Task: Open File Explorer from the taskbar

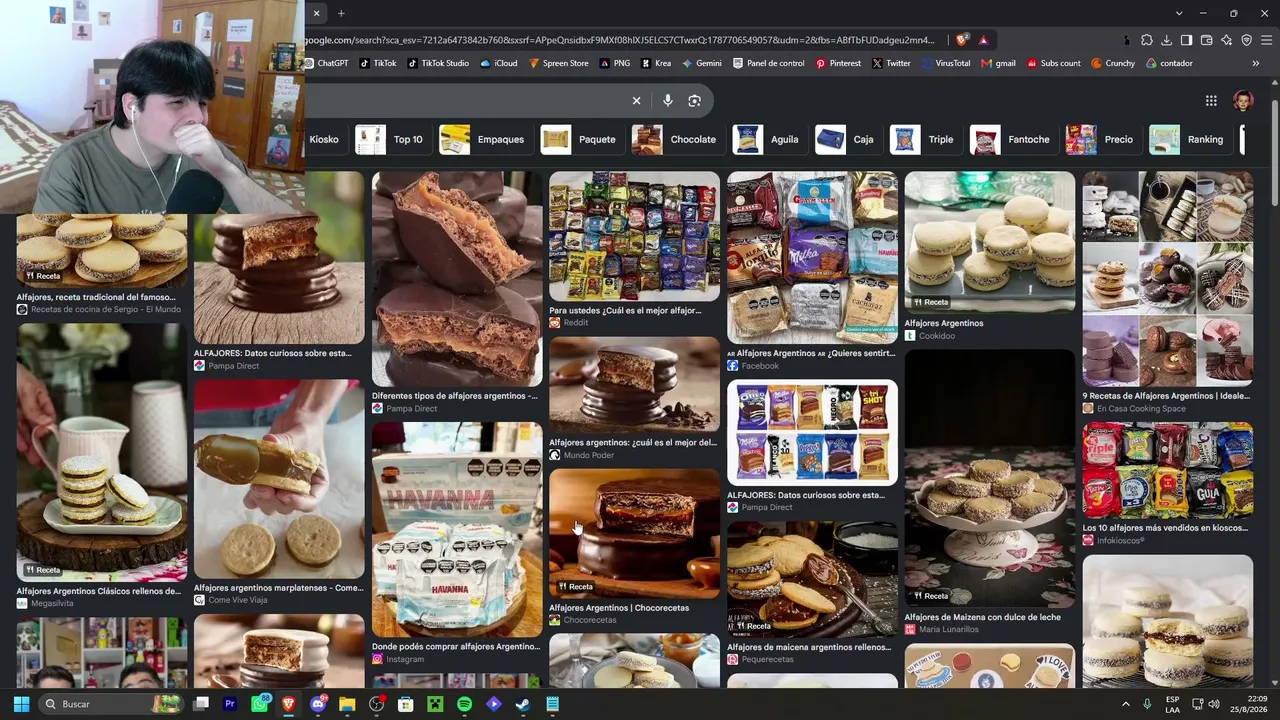Action: [347, 704]
